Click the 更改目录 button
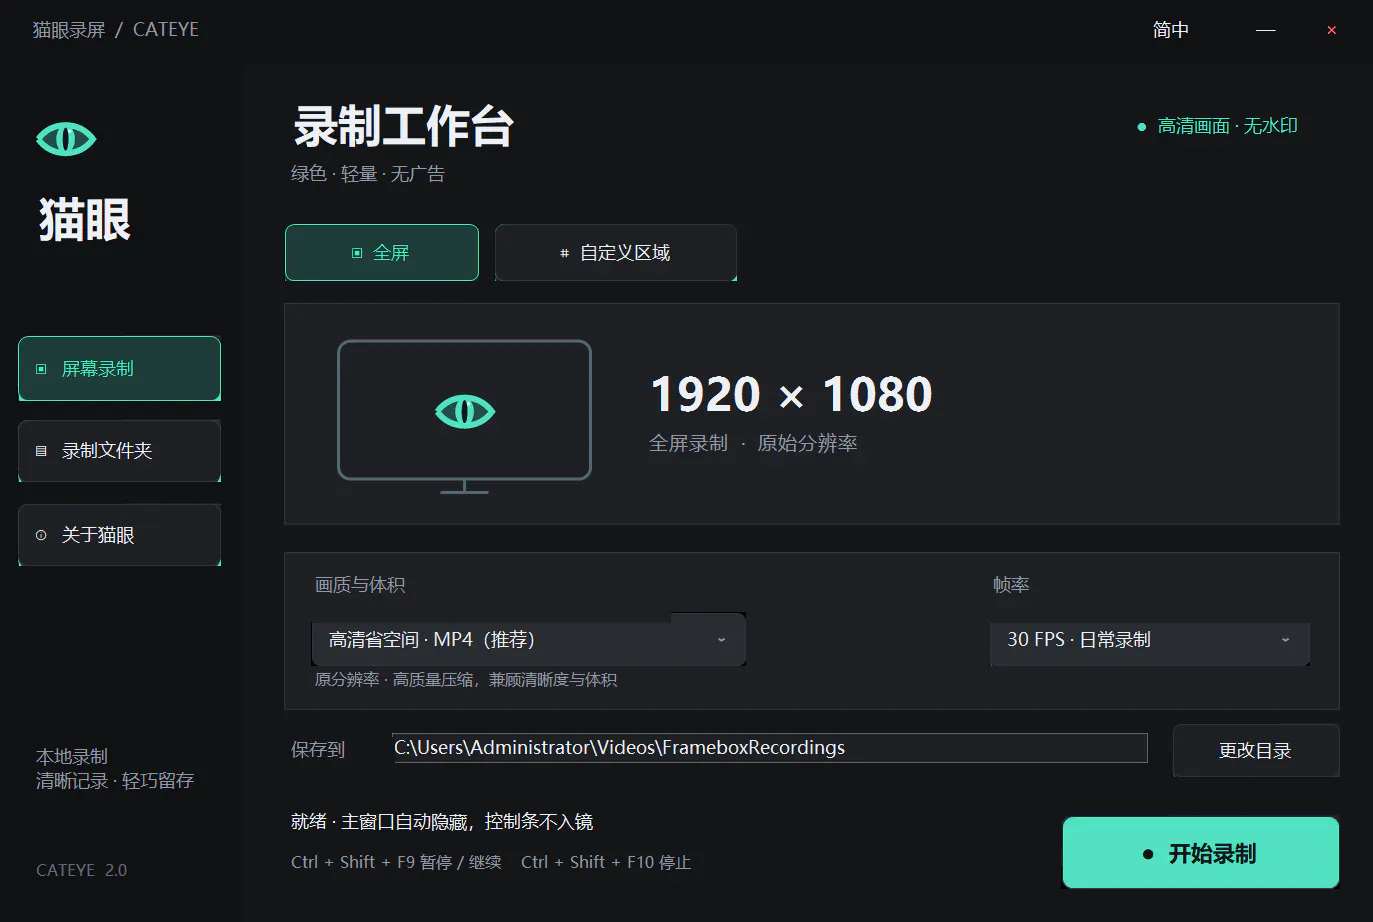This screenshot has height=922, width=1373. [x=1256, y=750]
